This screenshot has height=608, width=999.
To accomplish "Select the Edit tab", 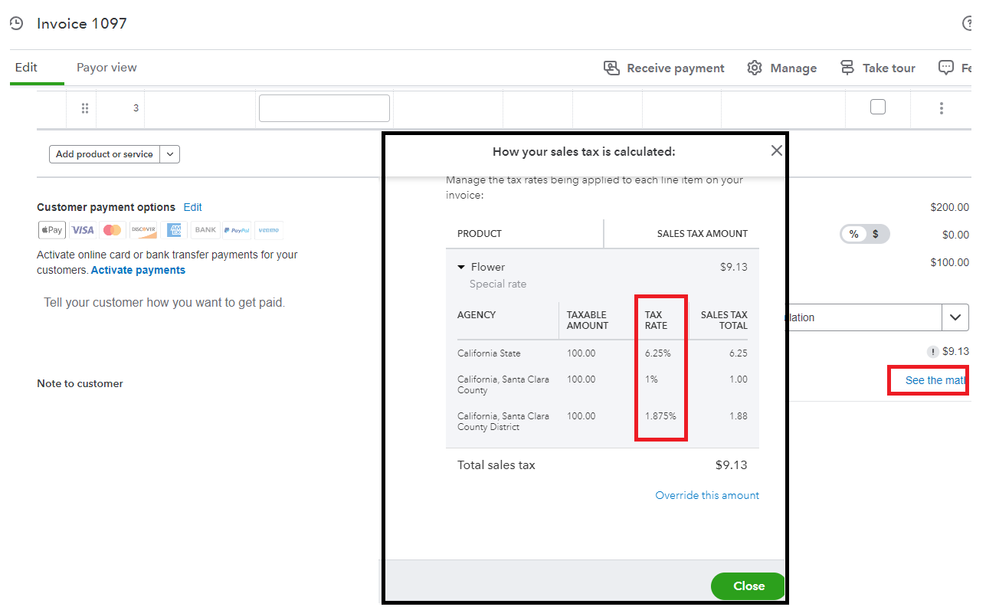I will (x=26, y=68).
